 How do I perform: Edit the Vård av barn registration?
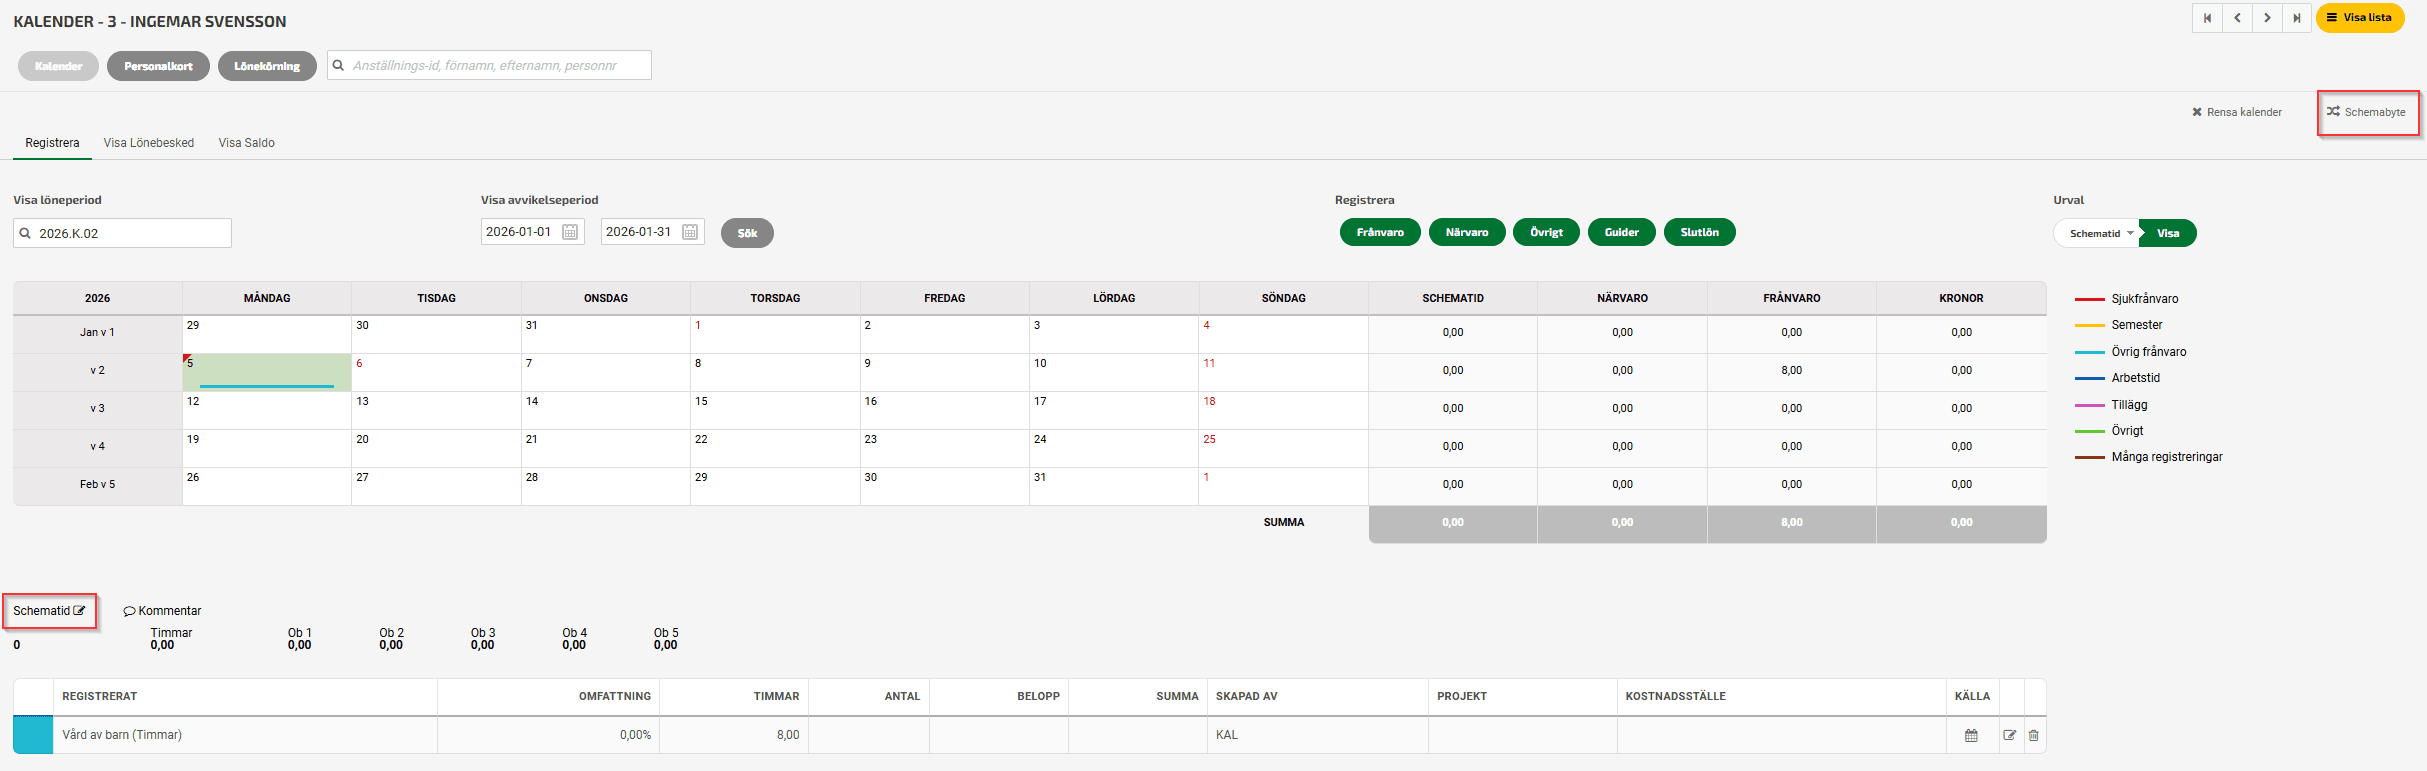[x=2009, y=735]
